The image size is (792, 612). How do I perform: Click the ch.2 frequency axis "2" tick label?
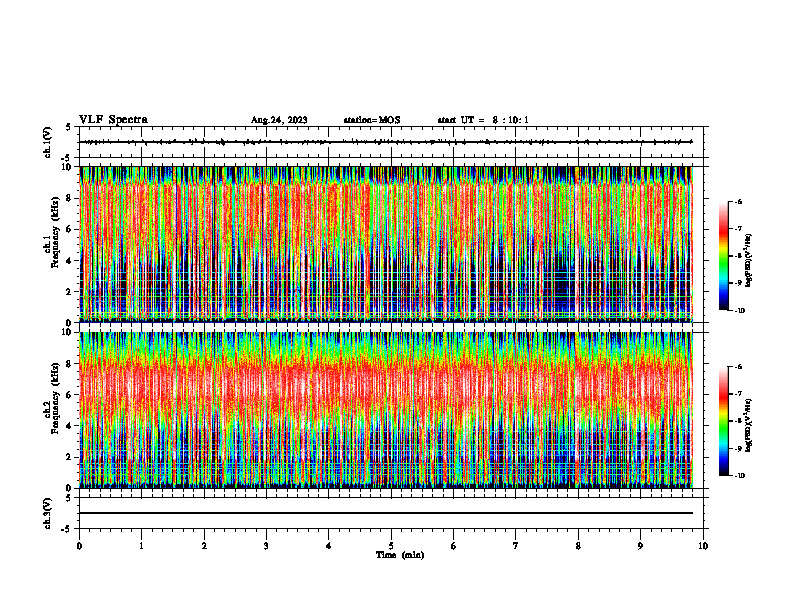point(70,457)
